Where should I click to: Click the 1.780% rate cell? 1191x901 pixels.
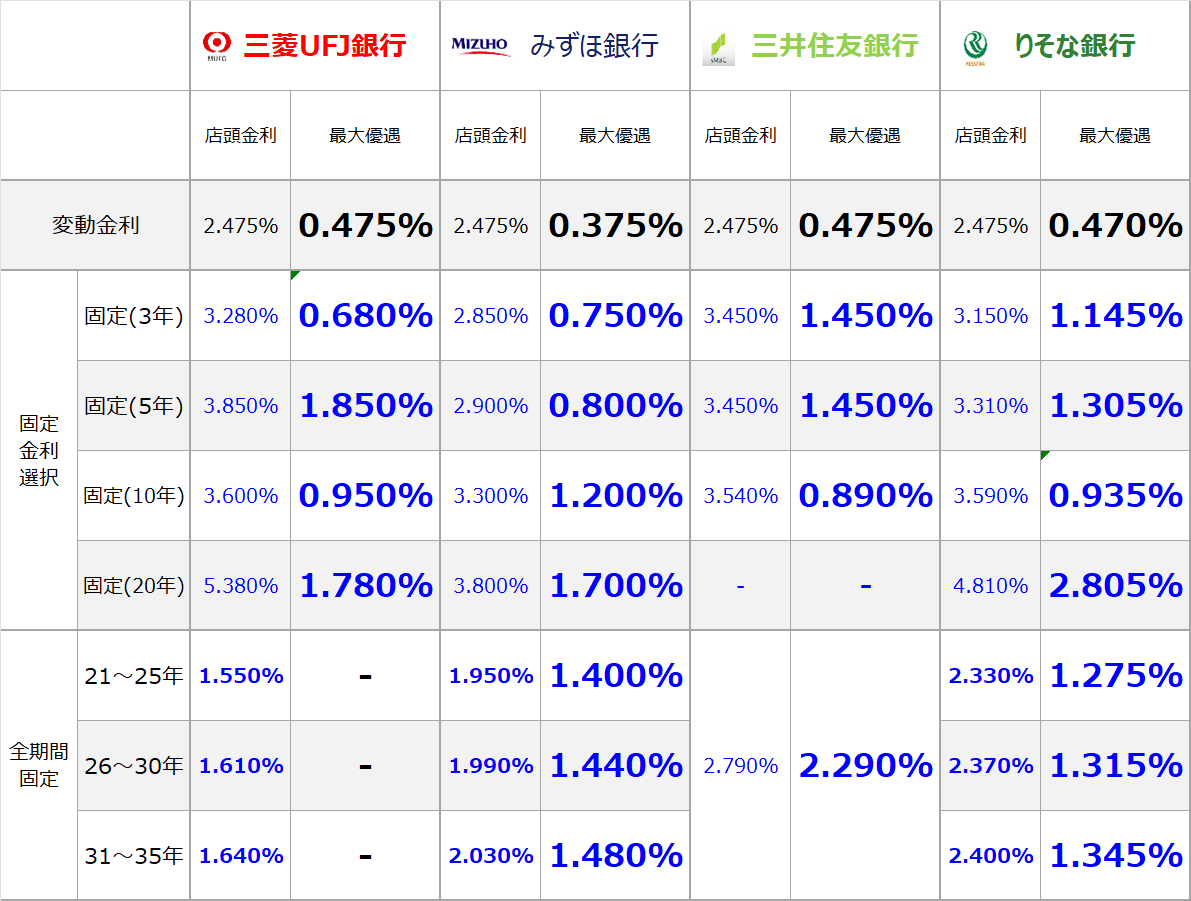click(x=365, y=585)
